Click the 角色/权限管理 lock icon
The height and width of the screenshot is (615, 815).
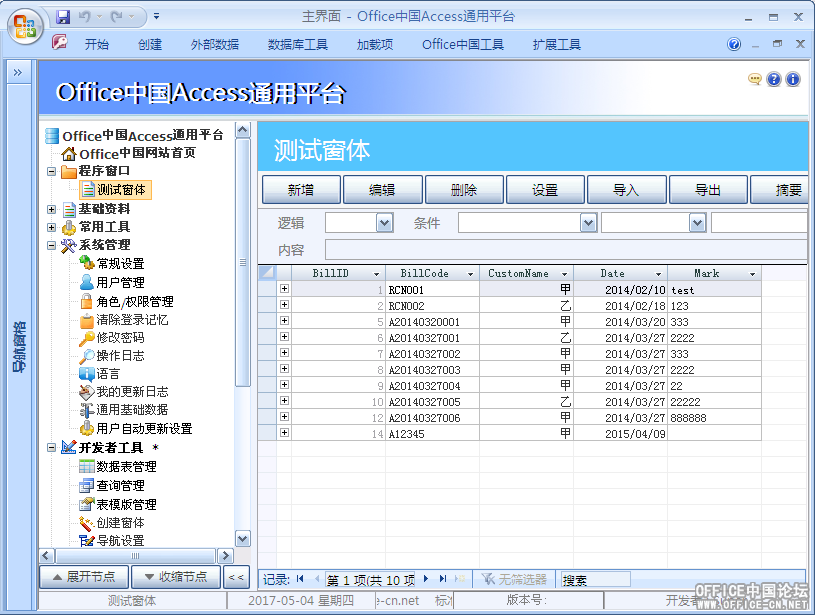coord(87,301)
